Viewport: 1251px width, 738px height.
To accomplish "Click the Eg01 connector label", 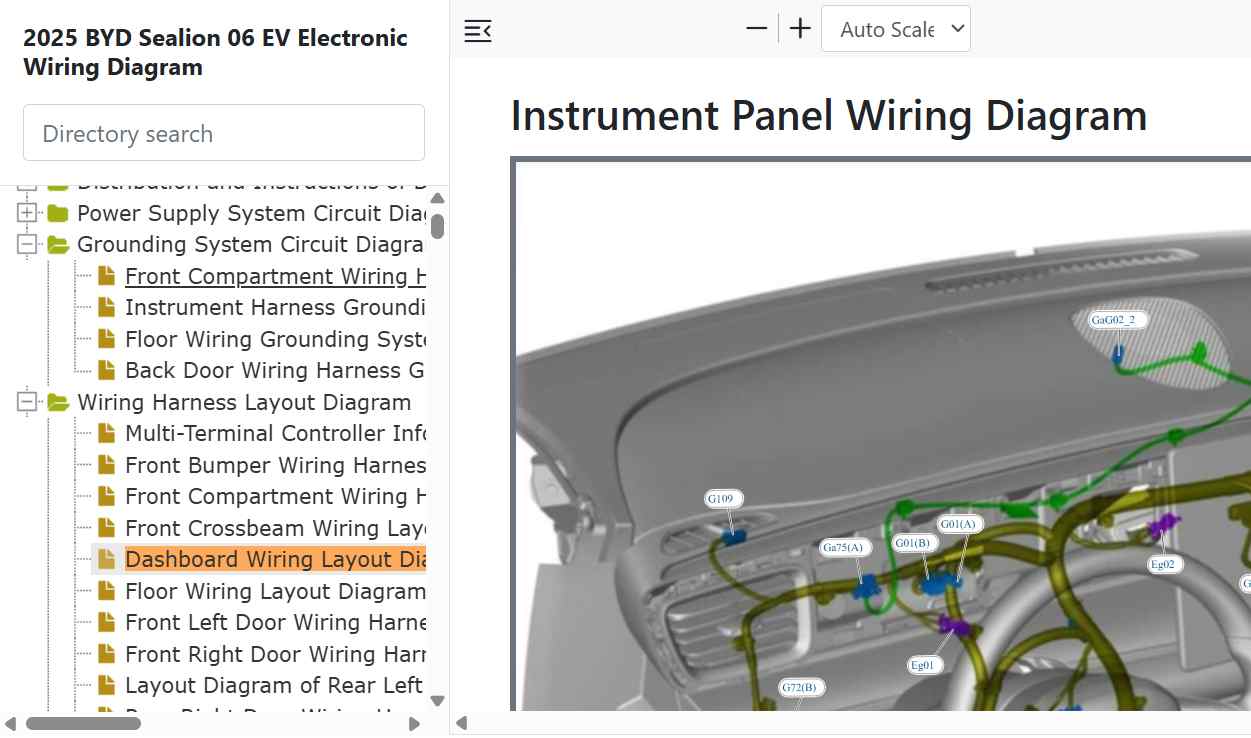I will click(x=924, y=665).
